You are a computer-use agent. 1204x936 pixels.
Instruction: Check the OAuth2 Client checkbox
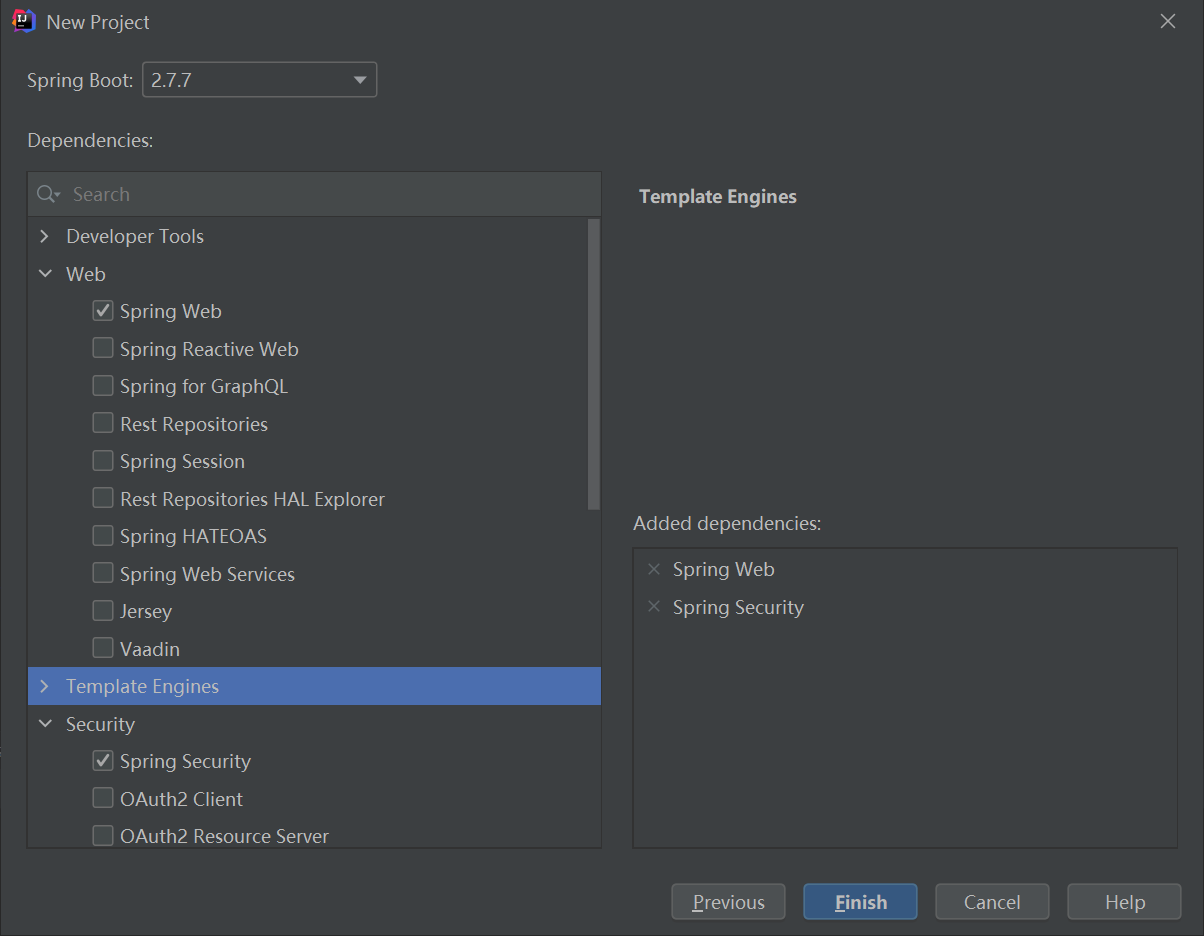[103, 799]
